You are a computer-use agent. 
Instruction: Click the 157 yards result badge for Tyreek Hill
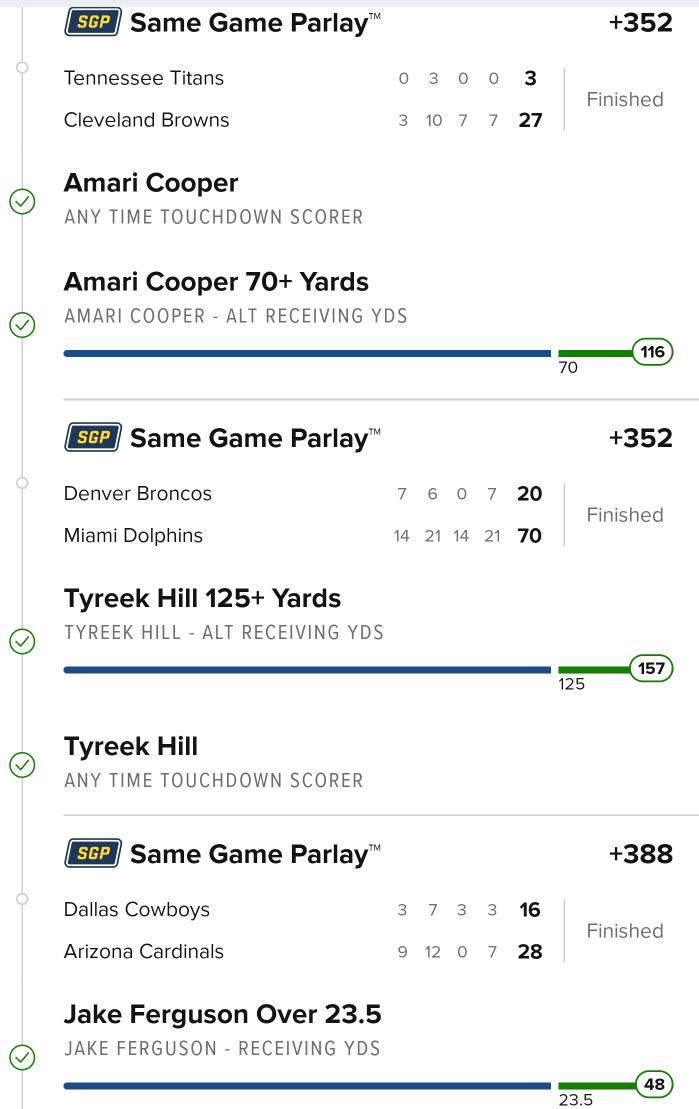coord(652,668)
